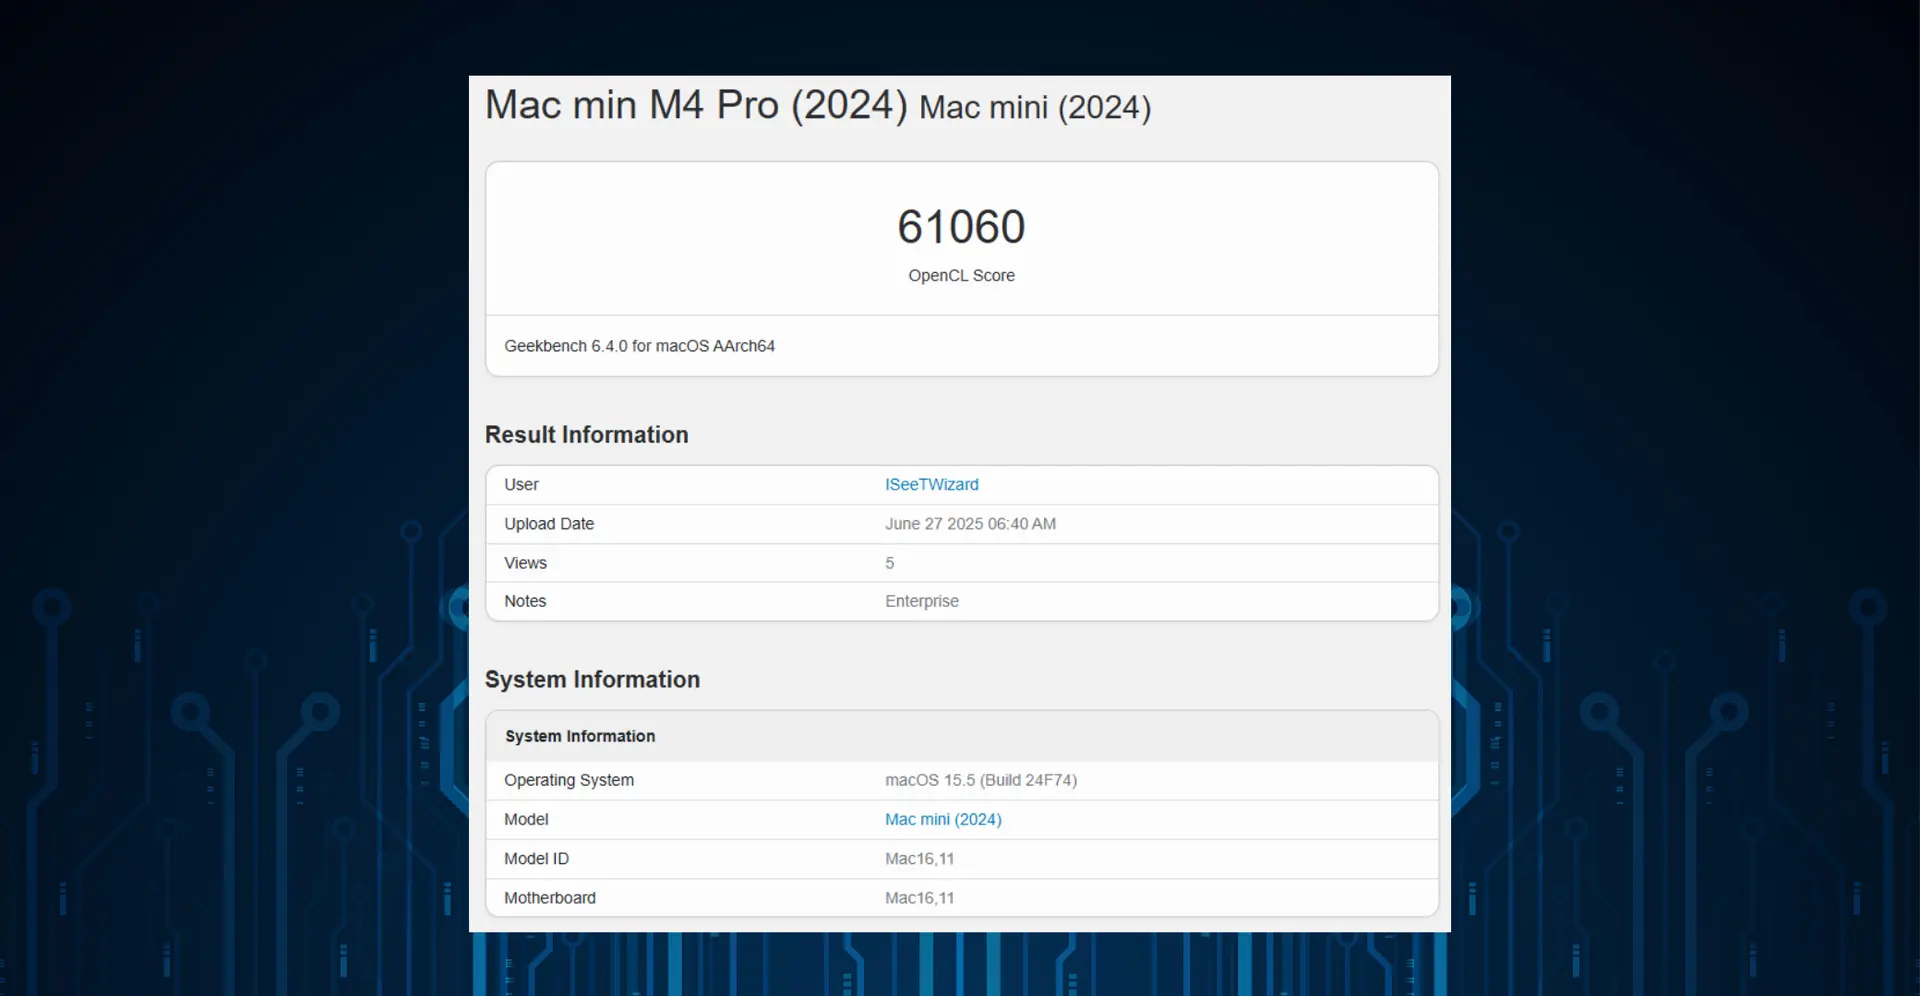Click the Views count value 5
This screenshot has height=996, width=1920.
[x=889, y=563]
